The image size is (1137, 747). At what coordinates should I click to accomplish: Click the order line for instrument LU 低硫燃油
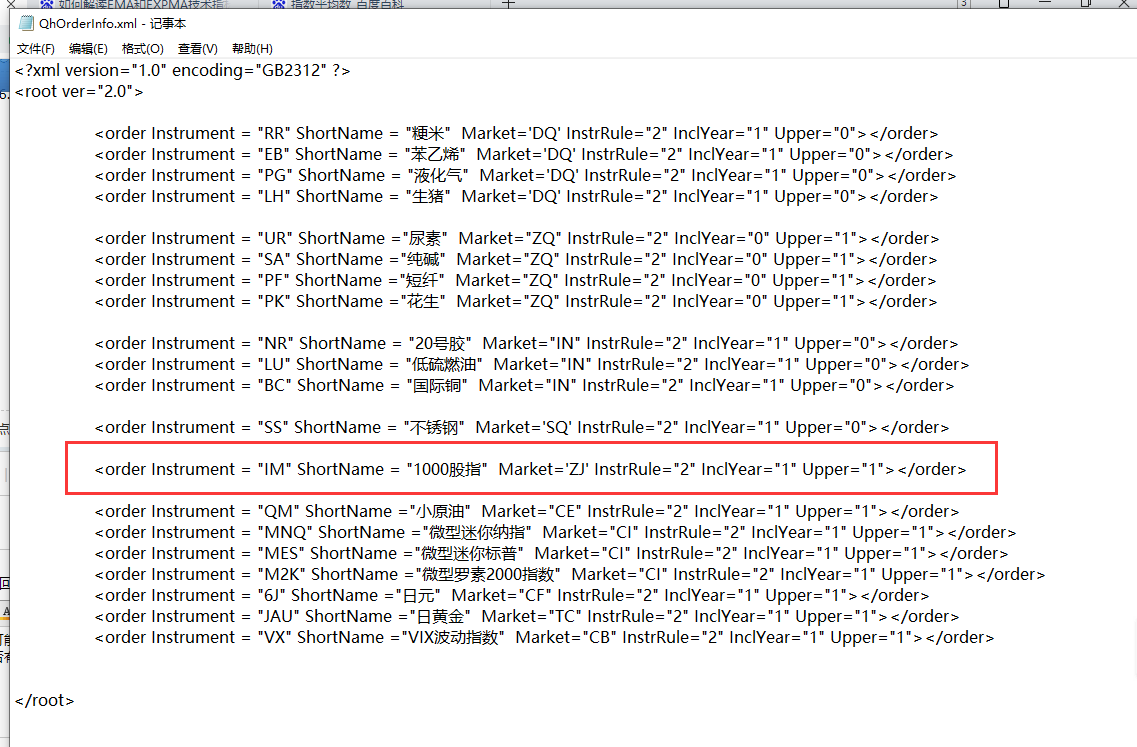click(x=532, y=365)
